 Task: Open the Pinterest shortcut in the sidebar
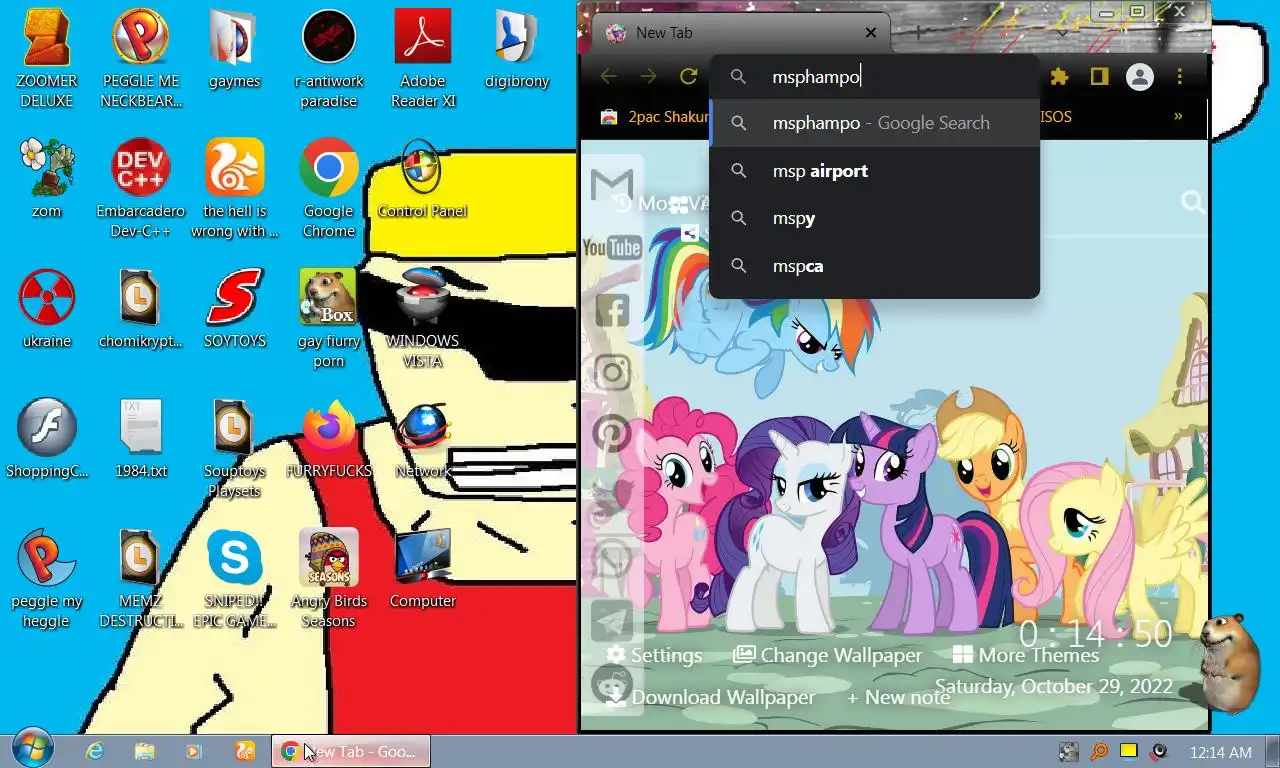pyautogui.click(x=612, y=434)
